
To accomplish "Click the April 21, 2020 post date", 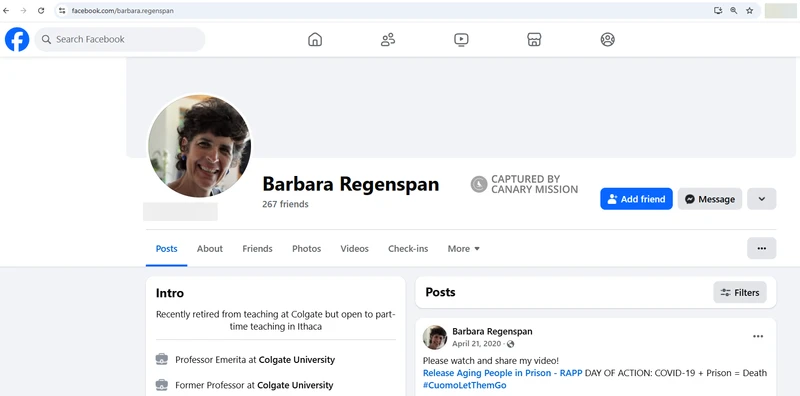I will coord(477,344).
